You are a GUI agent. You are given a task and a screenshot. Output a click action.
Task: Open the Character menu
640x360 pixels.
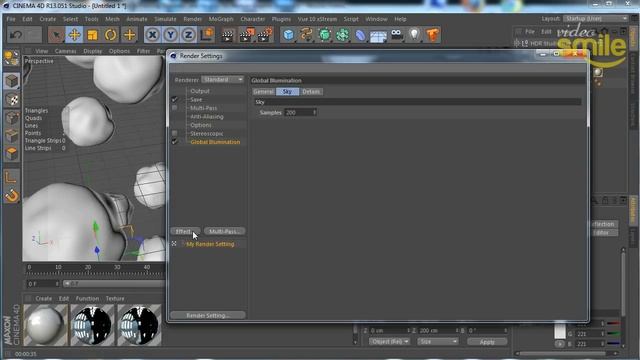click(253, 19)
